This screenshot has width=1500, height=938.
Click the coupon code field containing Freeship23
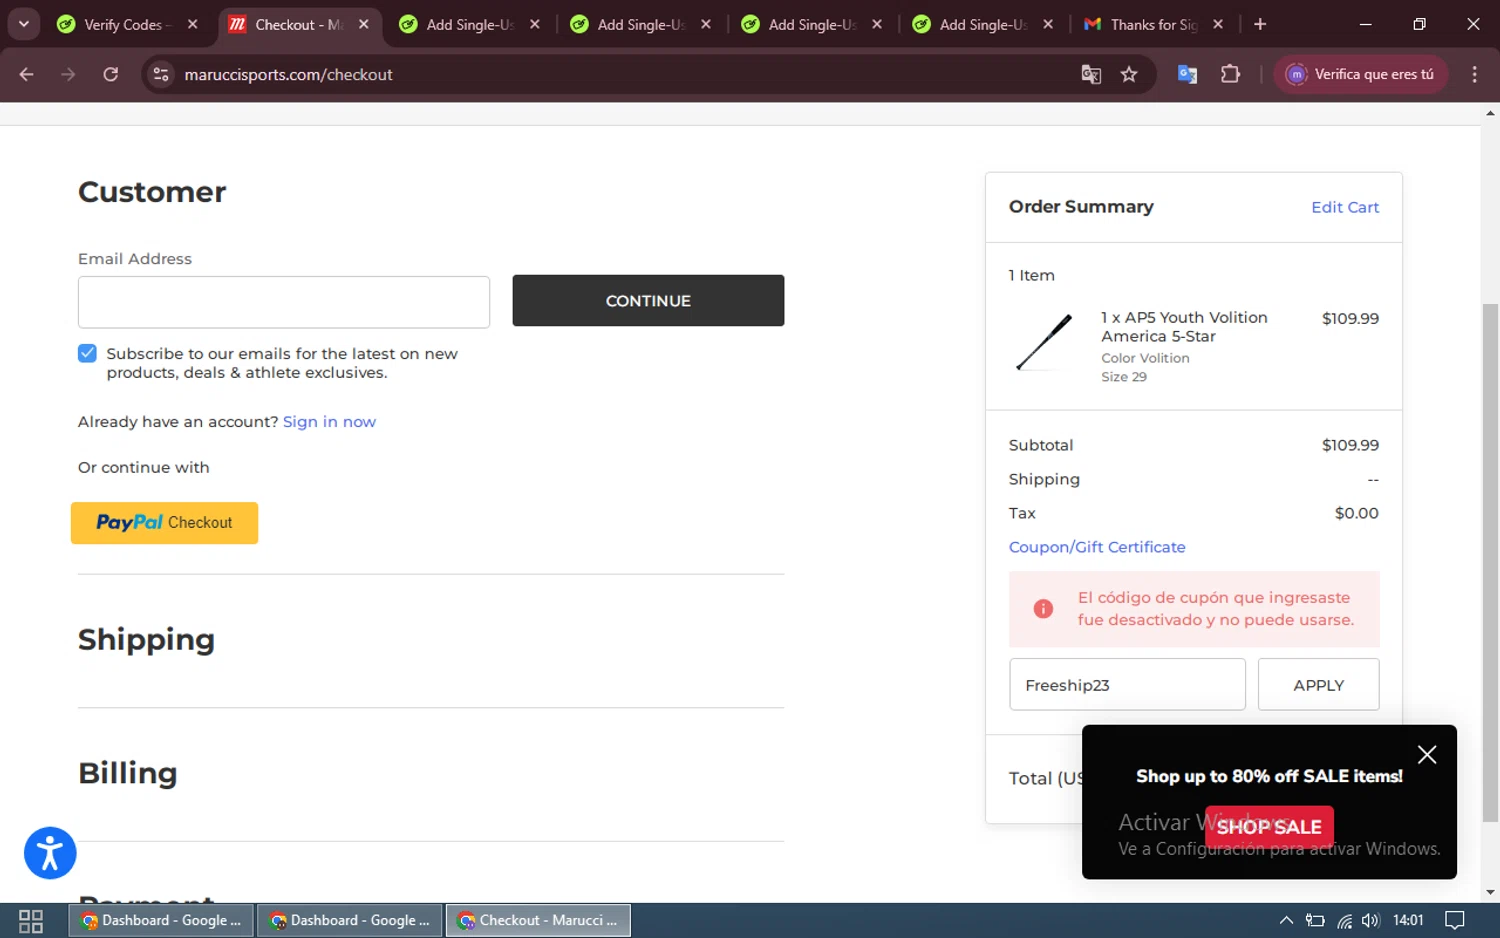coord(1127,685)
